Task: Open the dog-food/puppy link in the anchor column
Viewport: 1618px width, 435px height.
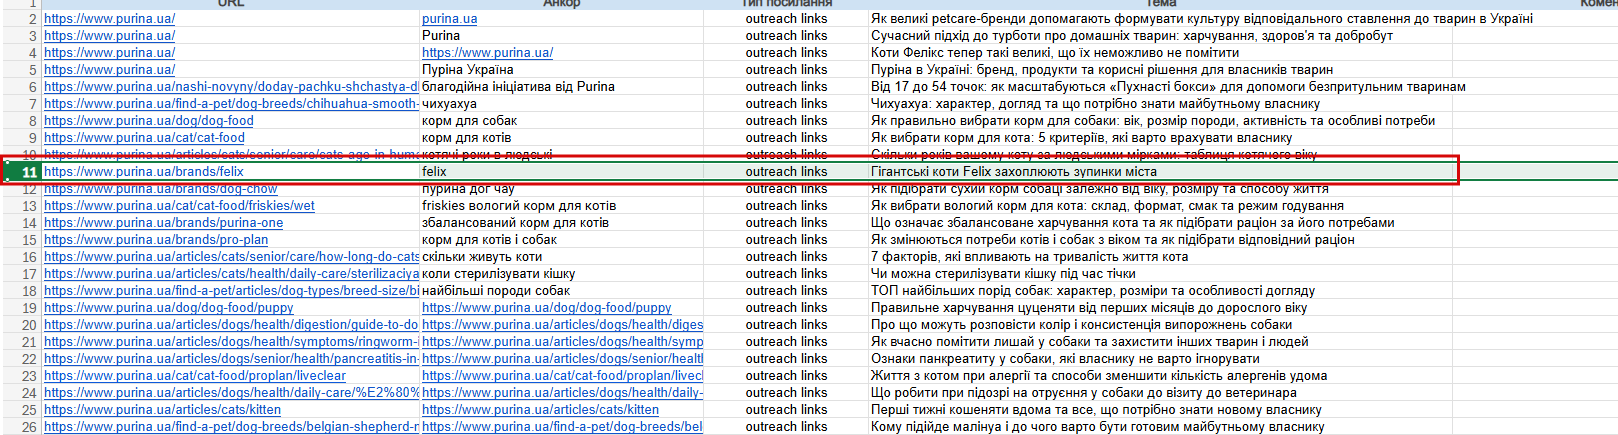Action: [547, 308]
